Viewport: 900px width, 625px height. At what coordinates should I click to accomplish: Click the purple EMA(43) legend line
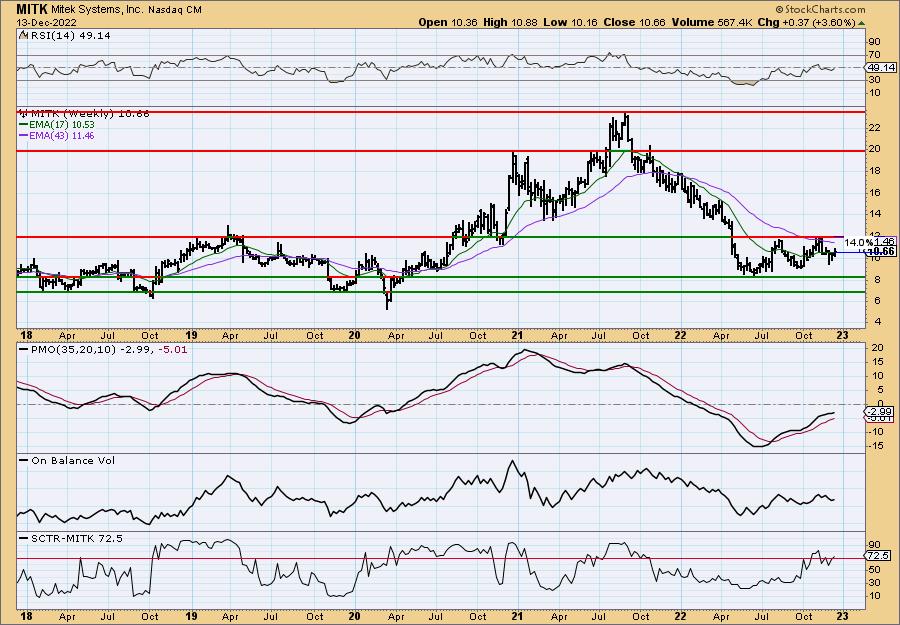coord(23,136)
